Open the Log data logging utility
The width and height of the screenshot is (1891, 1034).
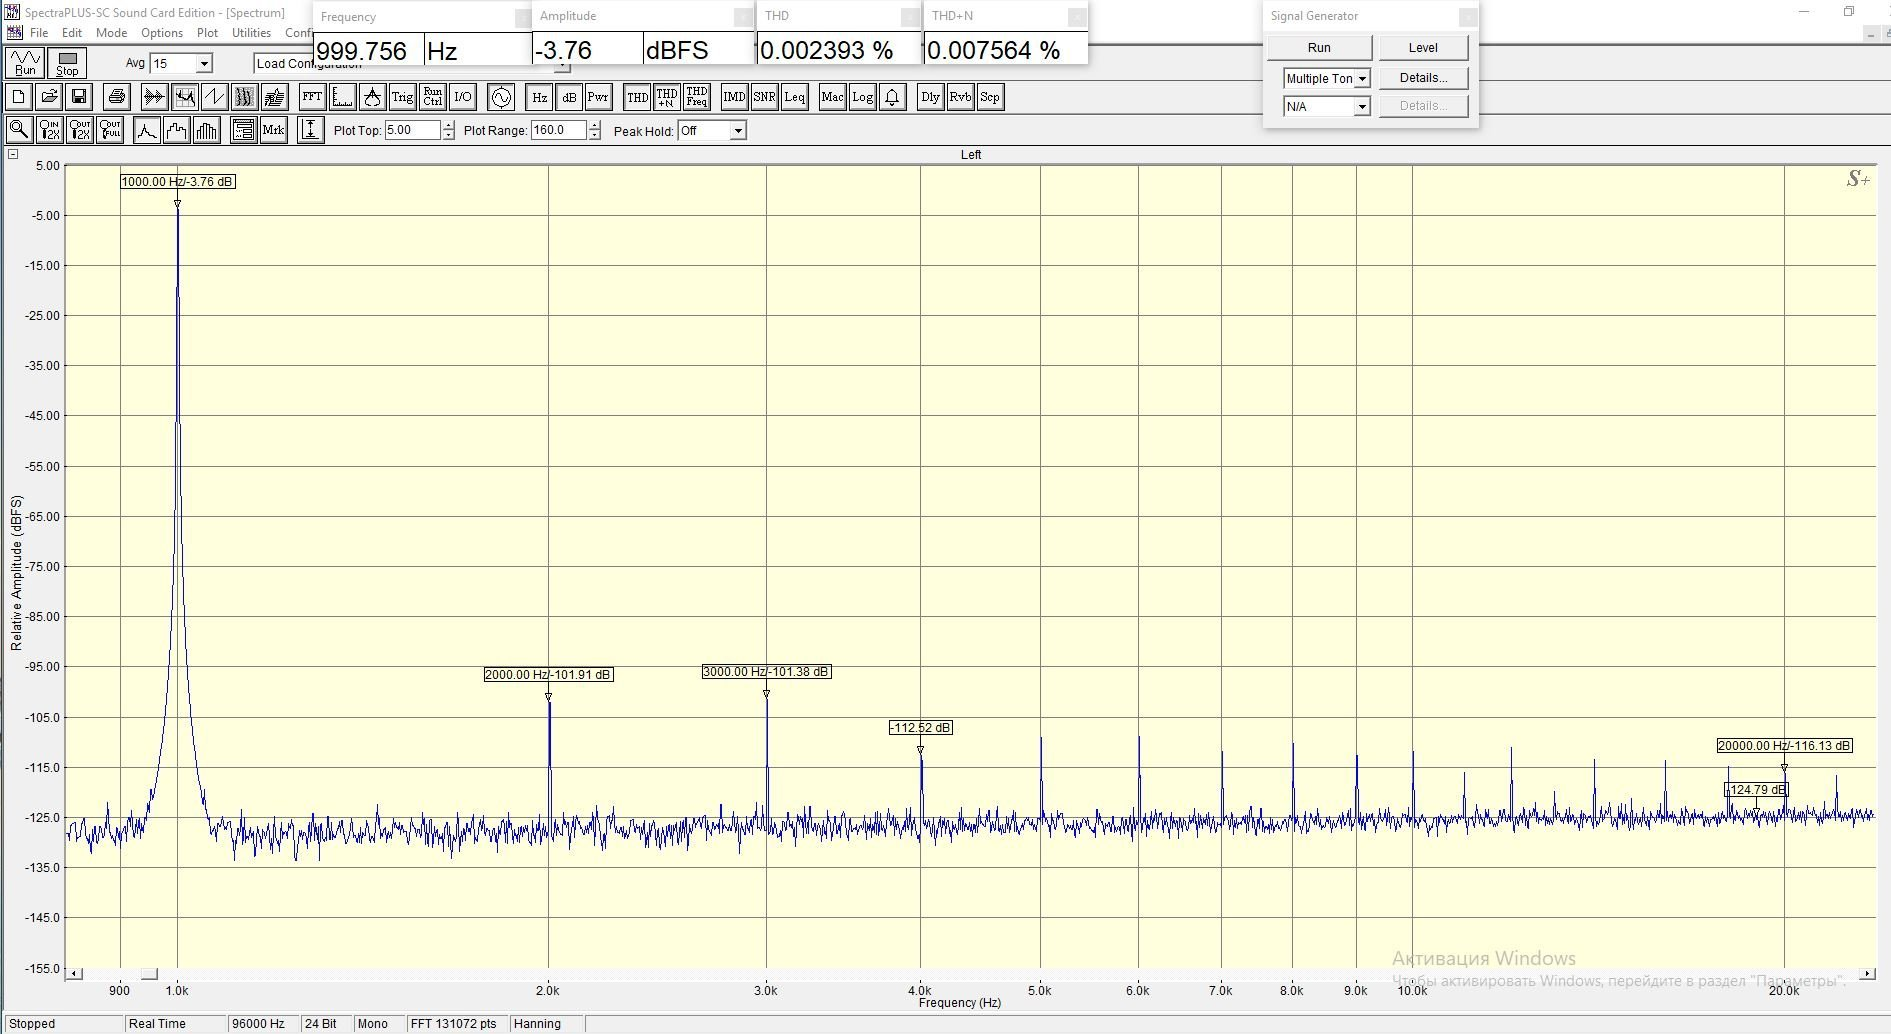click(862, 97)
